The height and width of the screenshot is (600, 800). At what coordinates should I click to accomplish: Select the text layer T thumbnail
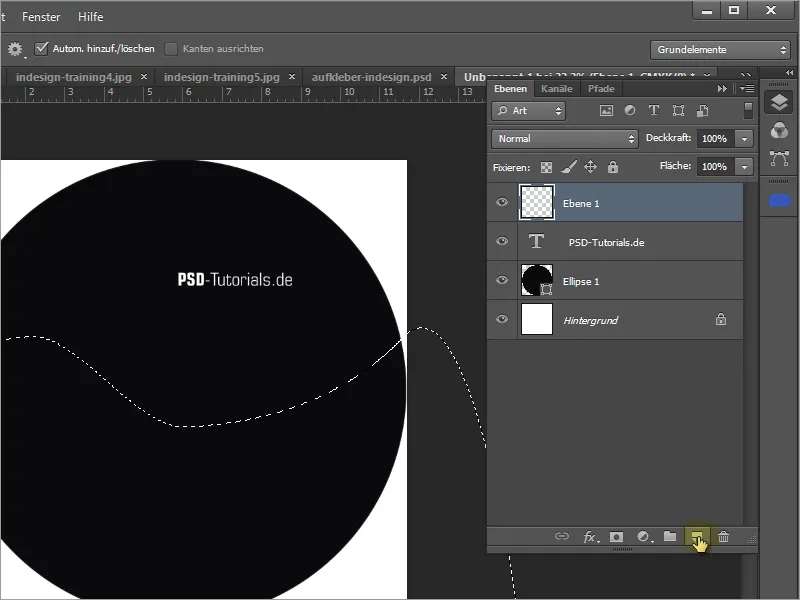click(536, 241)
